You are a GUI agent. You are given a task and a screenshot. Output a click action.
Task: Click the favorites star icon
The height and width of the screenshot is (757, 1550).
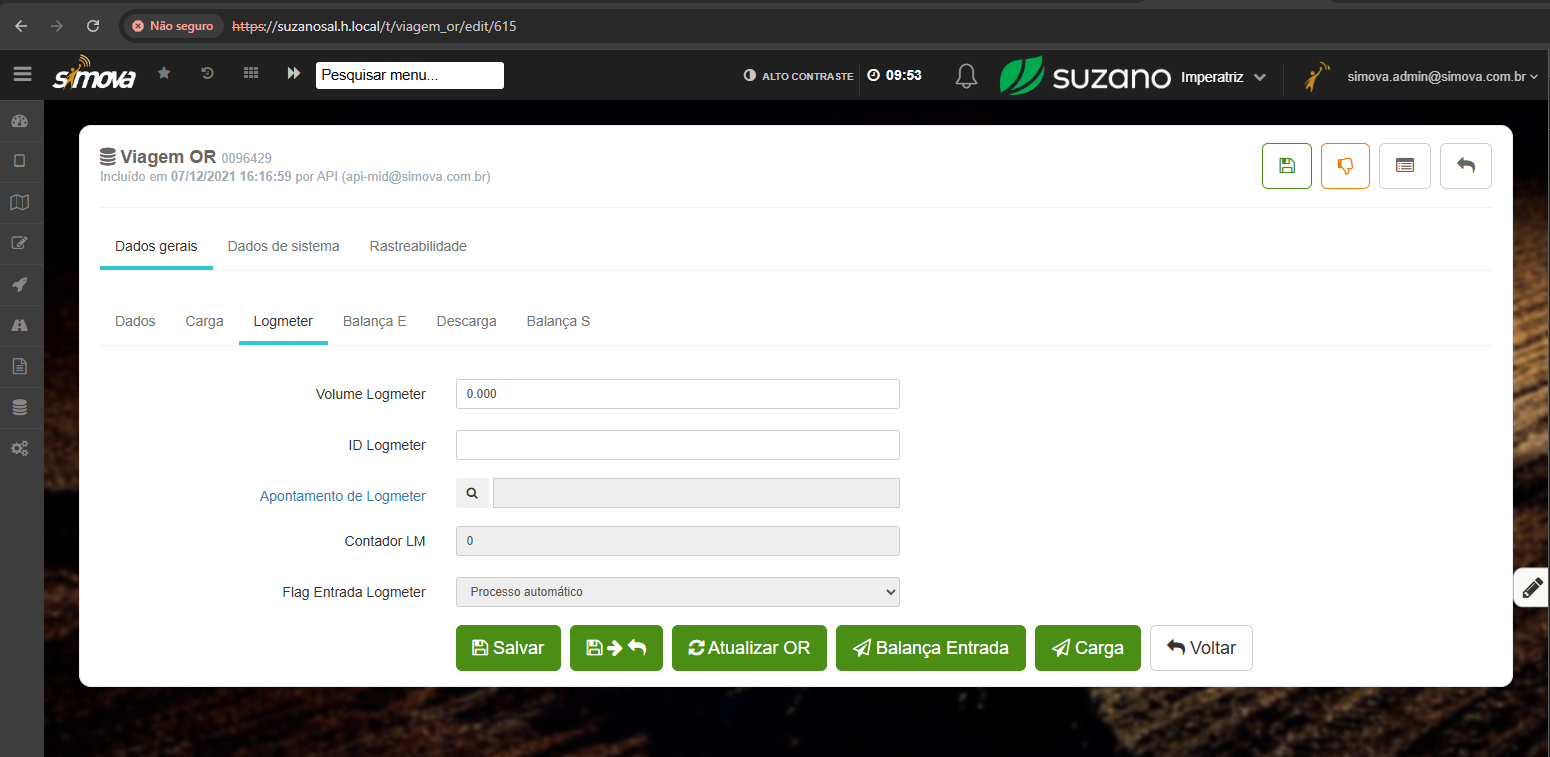tap(164, 74)
